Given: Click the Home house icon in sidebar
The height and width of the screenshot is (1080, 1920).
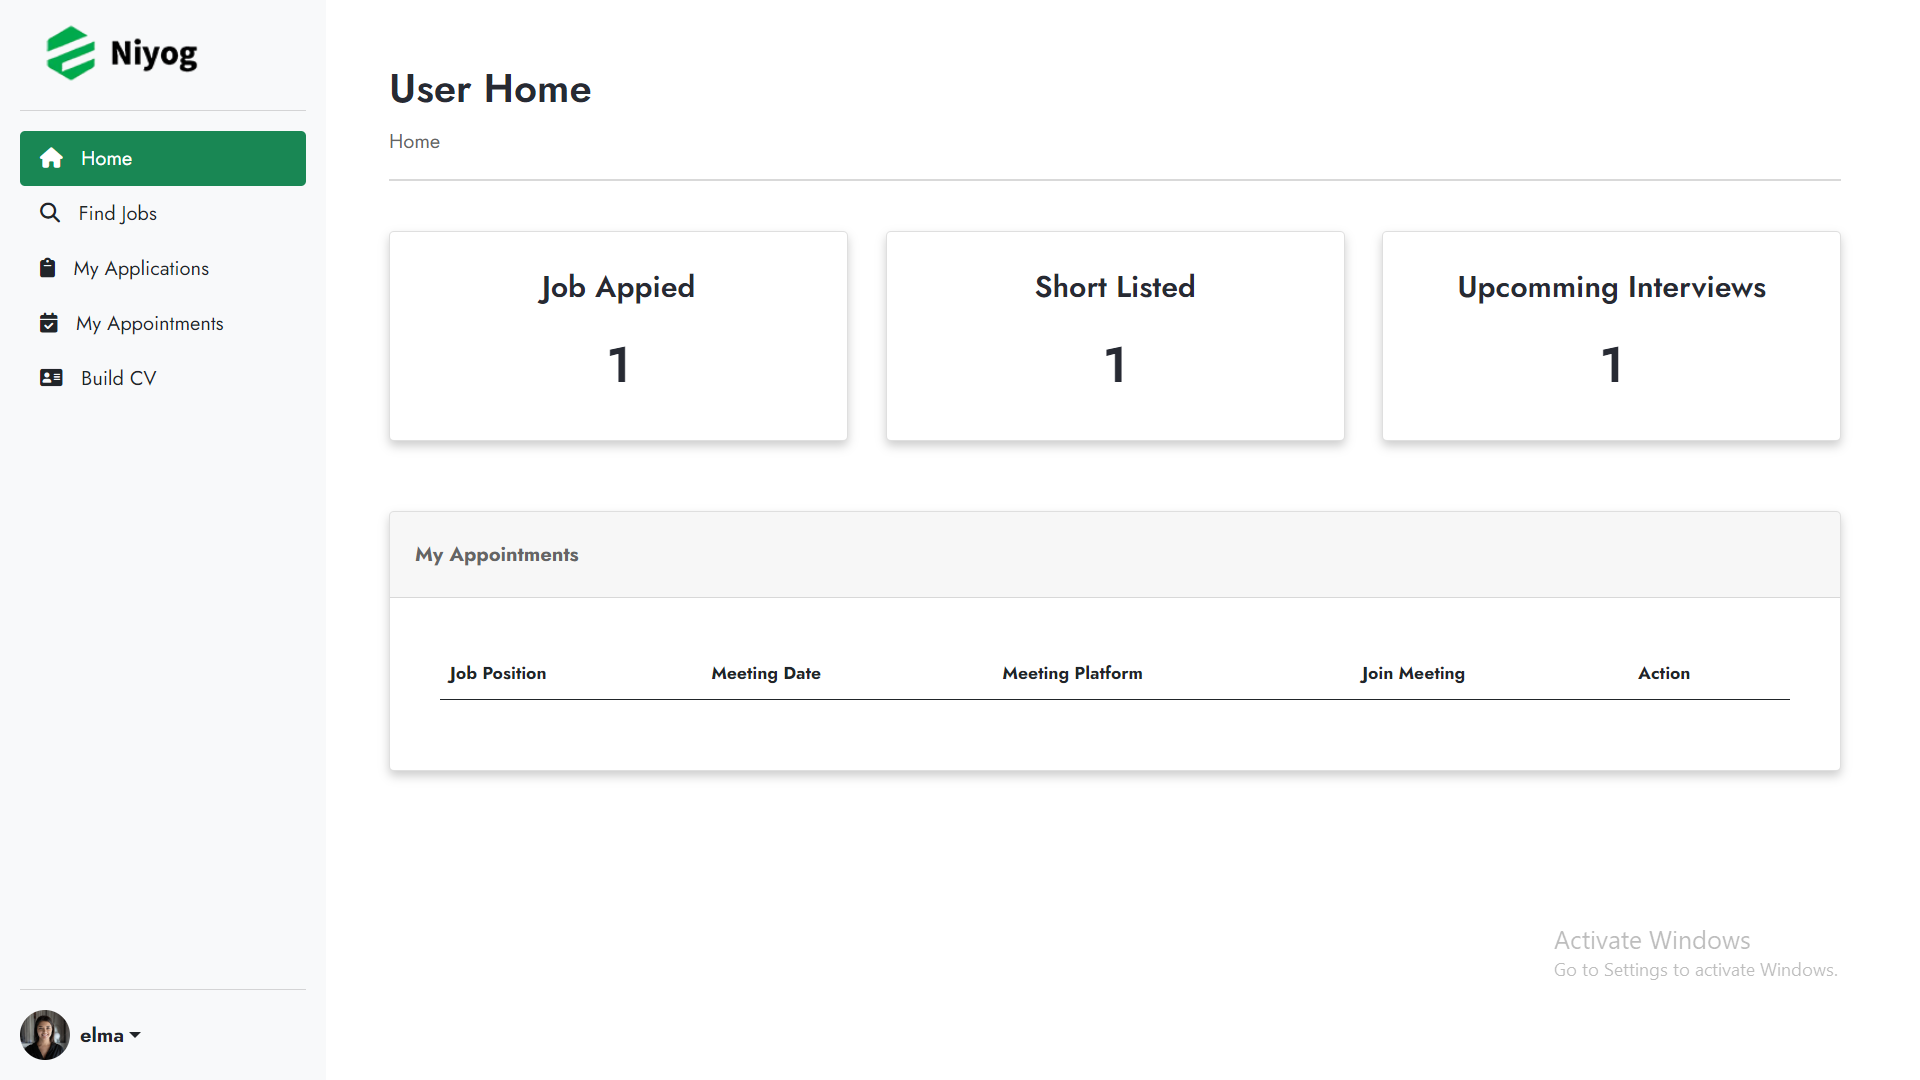Looking at the screenshot, I should (52, 158).
